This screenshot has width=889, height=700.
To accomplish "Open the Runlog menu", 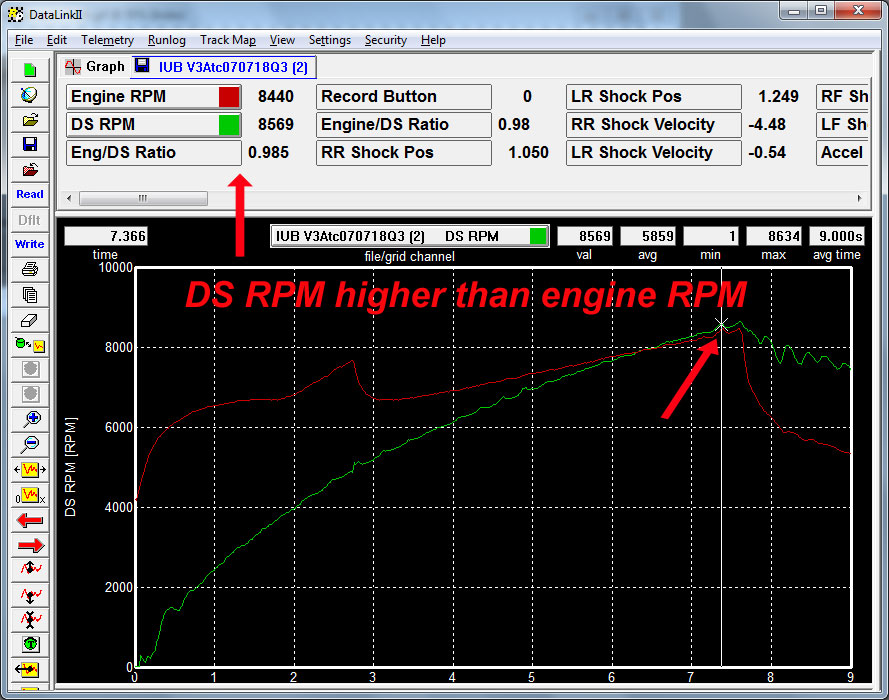I will (x=166, y=40).
